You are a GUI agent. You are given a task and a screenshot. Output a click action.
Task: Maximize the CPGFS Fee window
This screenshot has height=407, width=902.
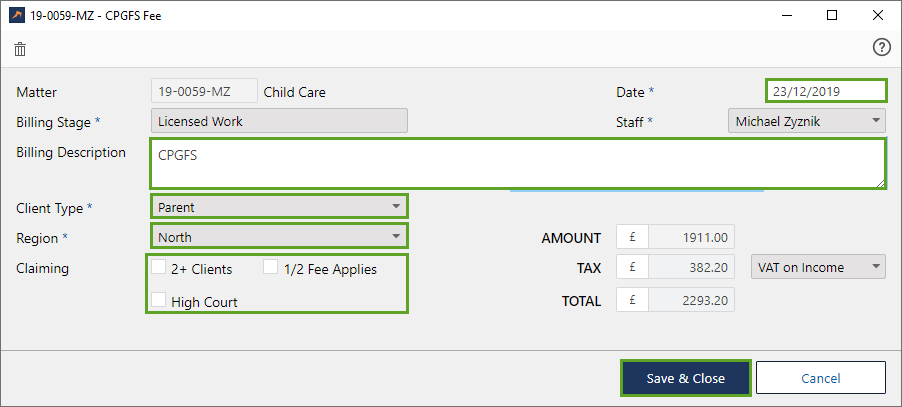pyautogui.click(x=832, y=15)
